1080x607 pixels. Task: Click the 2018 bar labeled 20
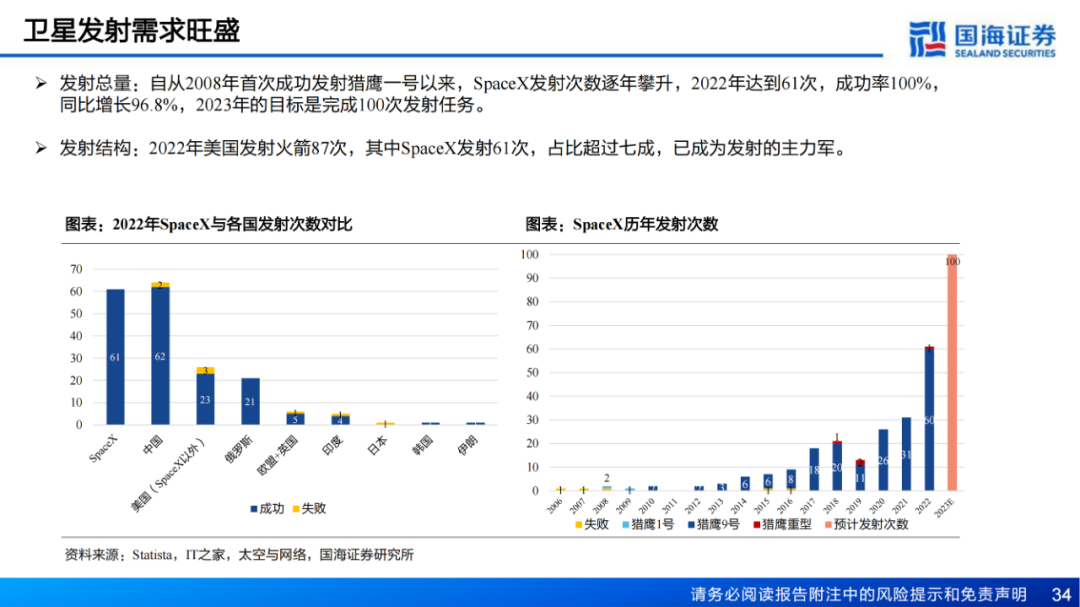tap(837, 466)
